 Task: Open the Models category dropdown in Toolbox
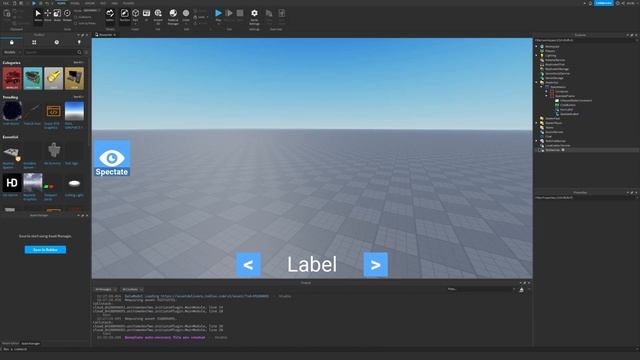pos(12,52)
